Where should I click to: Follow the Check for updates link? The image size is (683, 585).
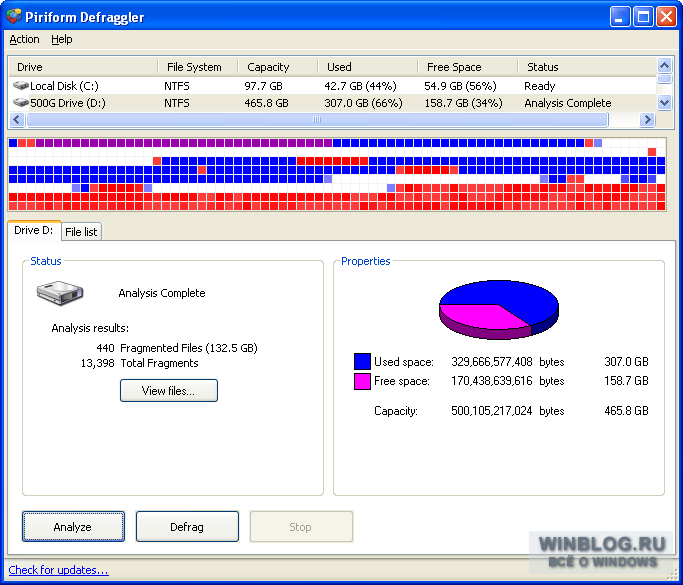[x=58, y=570]
